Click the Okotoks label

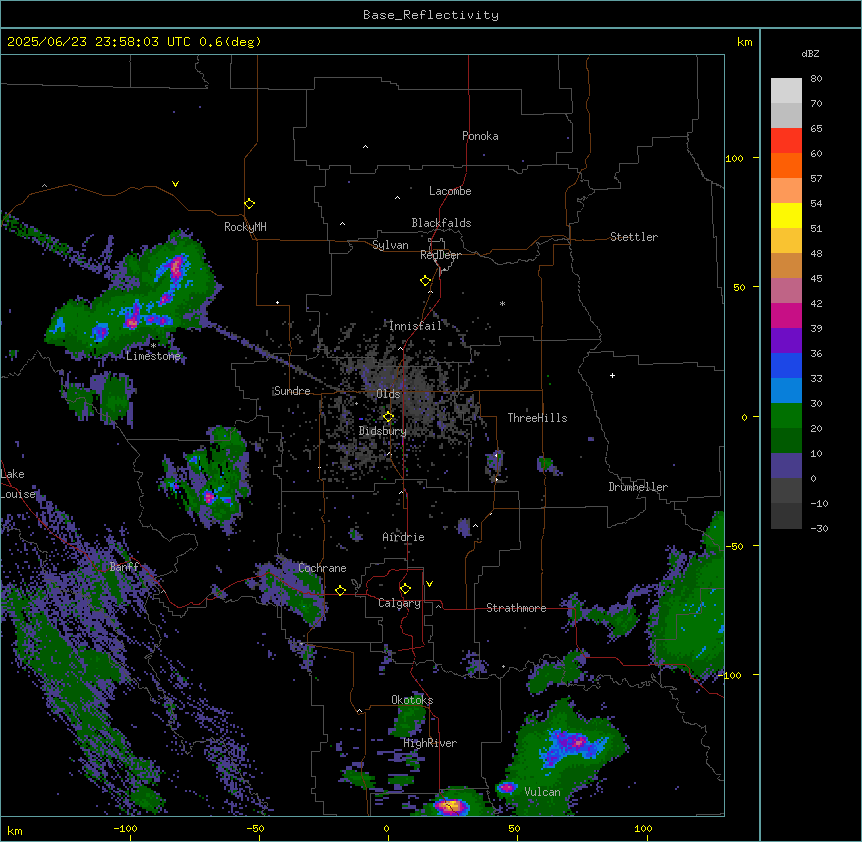point(412,700)
